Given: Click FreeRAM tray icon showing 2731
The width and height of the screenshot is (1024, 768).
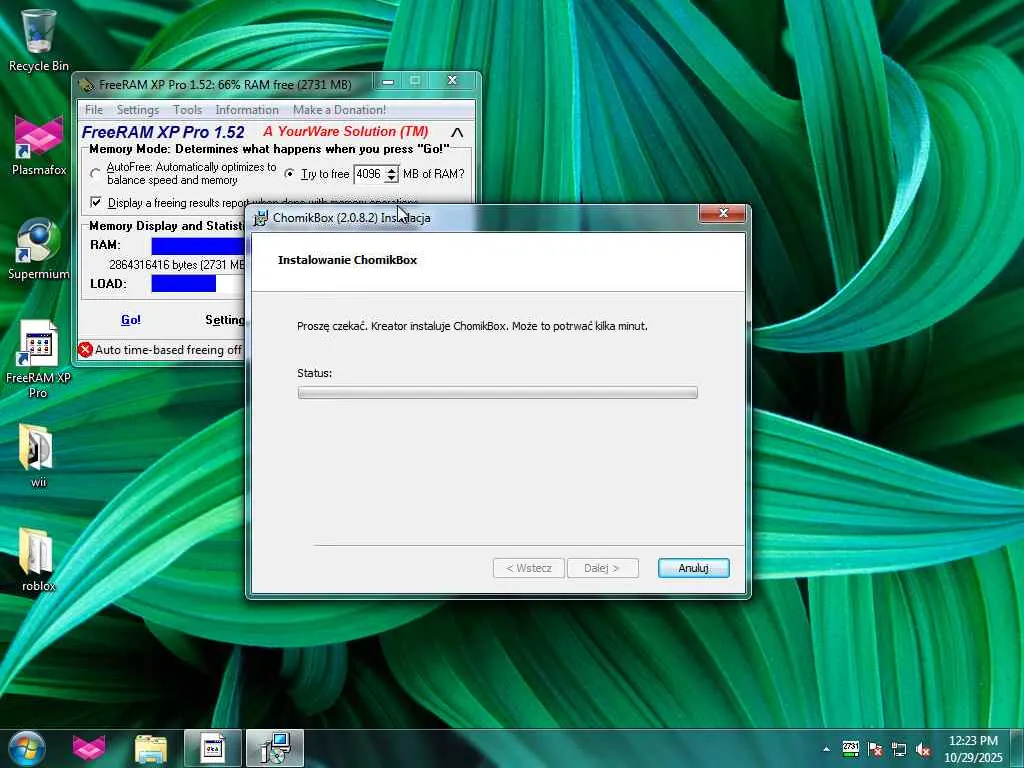Looking at the screenshot, I should (x=850, y=748).
